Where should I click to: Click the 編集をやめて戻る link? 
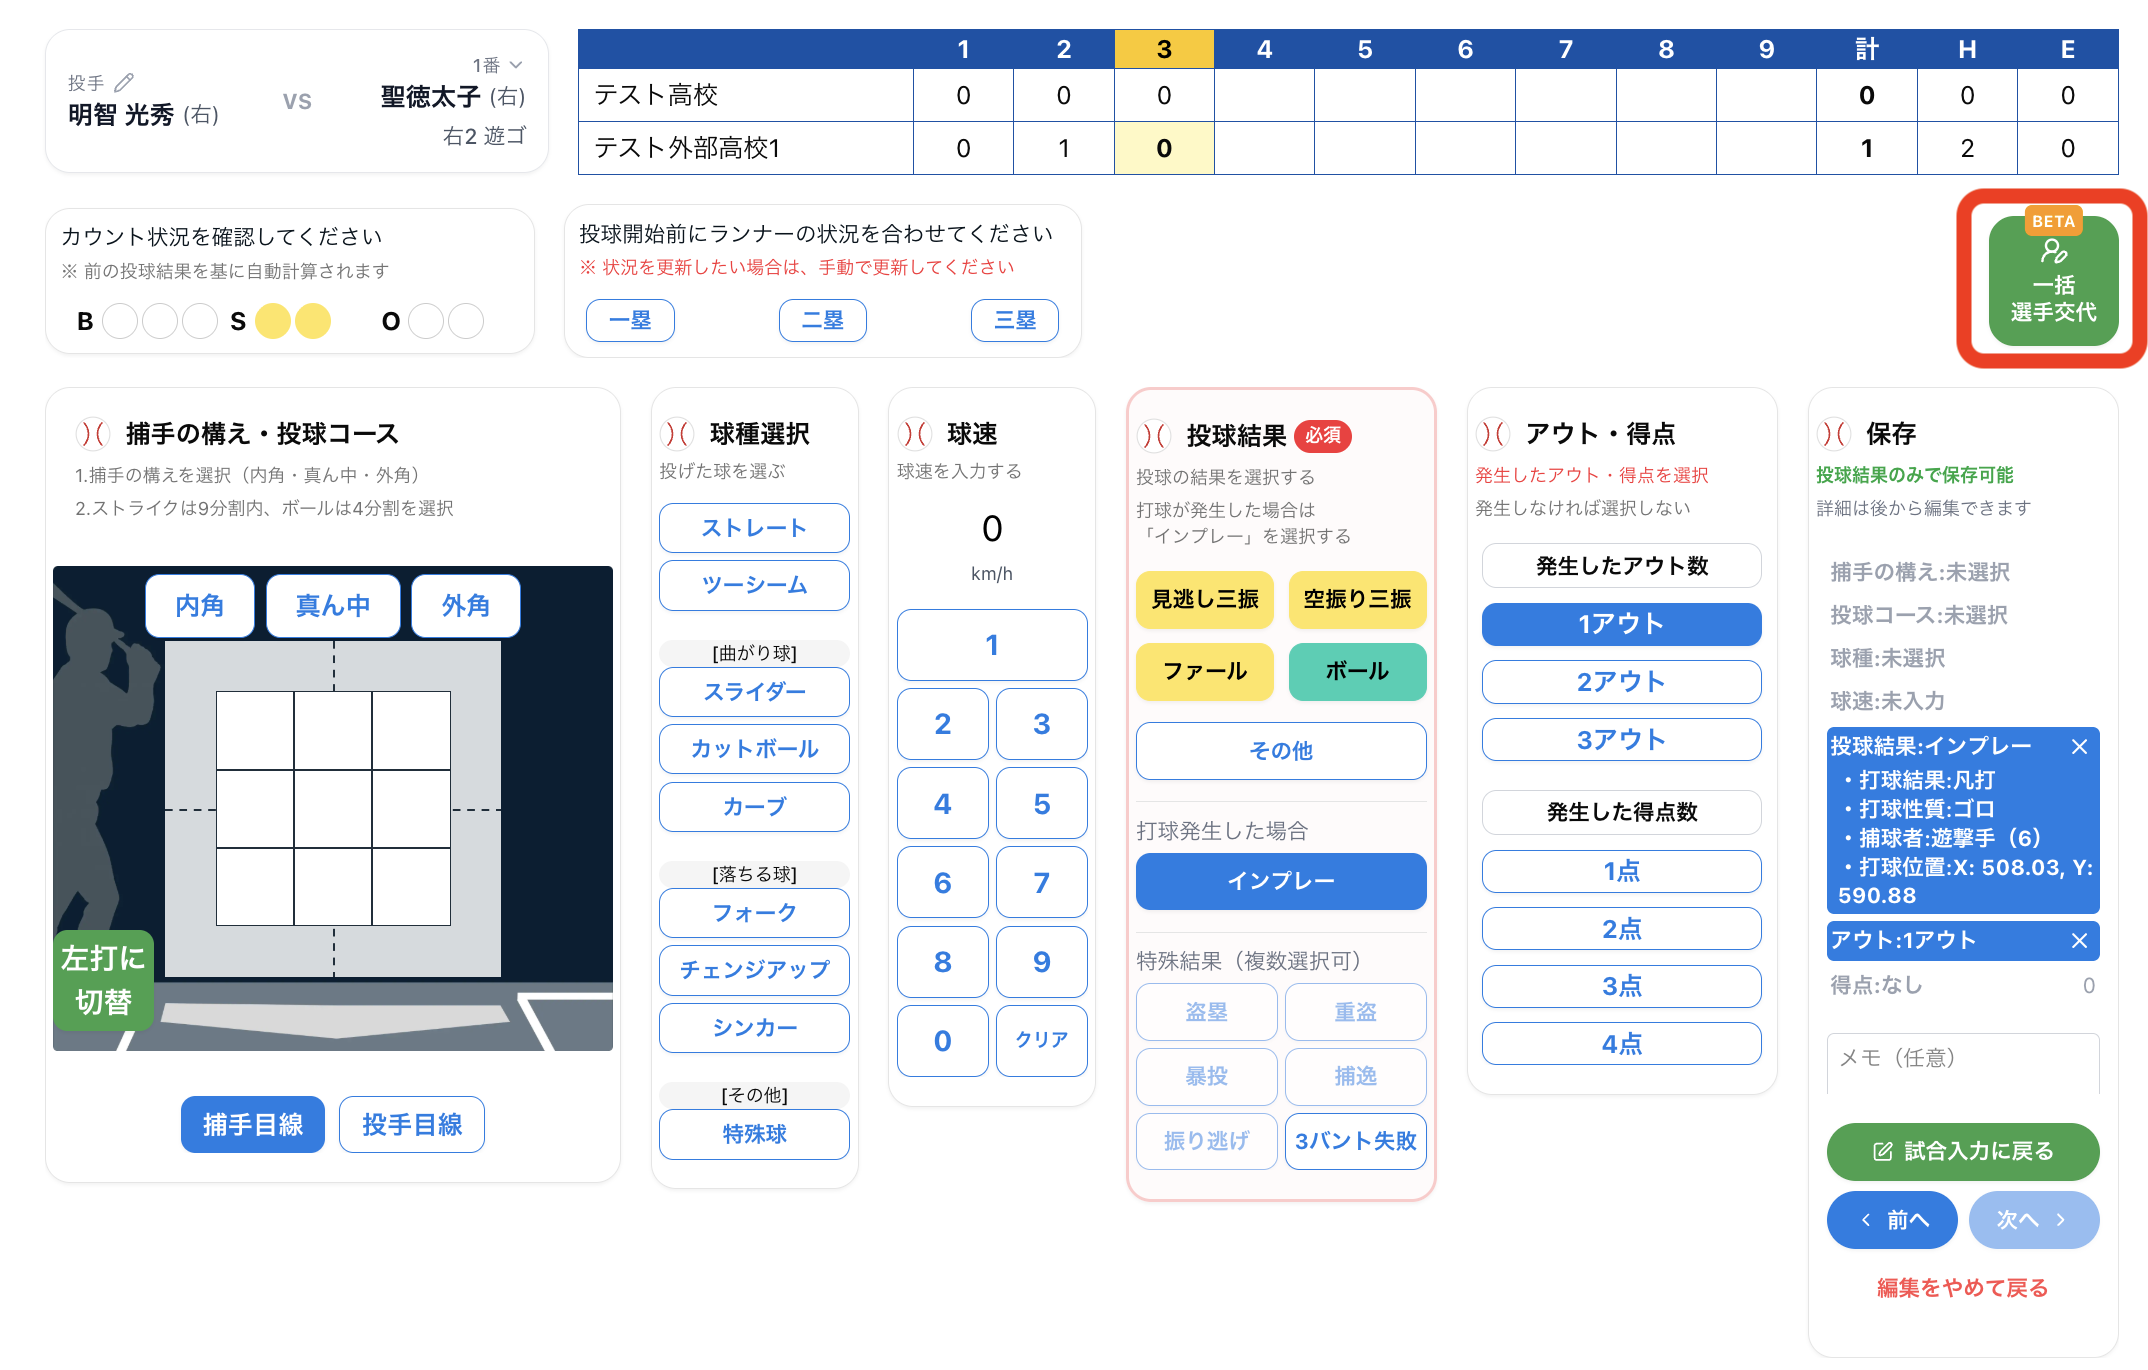(x=1962, y=1288)
